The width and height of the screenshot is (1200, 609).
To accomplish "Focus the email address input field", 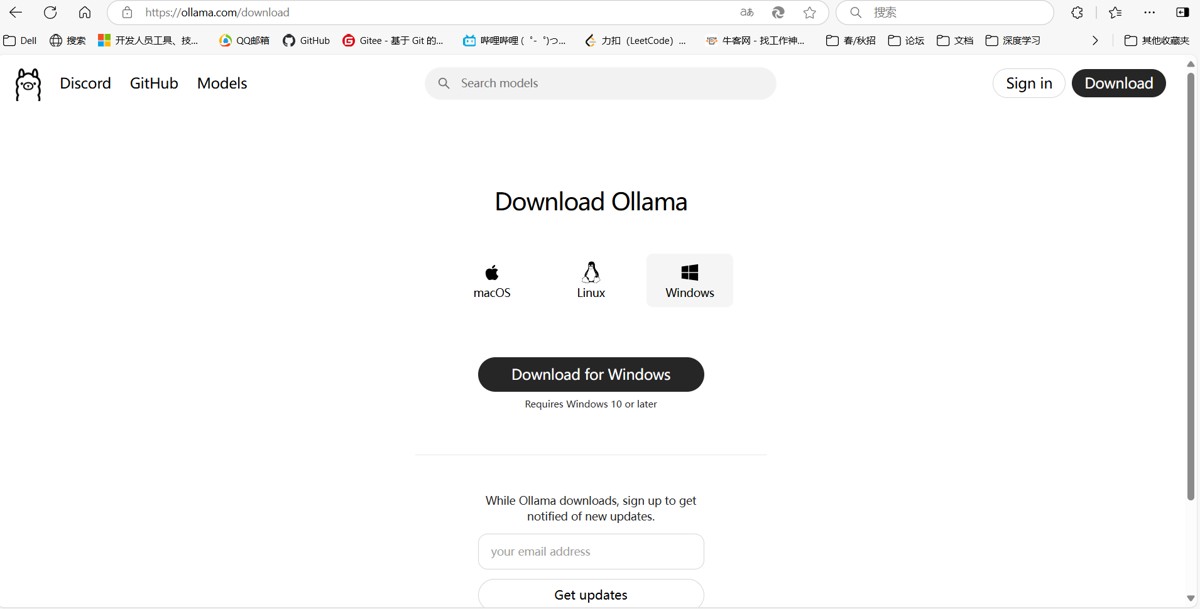I will [591, 551].
